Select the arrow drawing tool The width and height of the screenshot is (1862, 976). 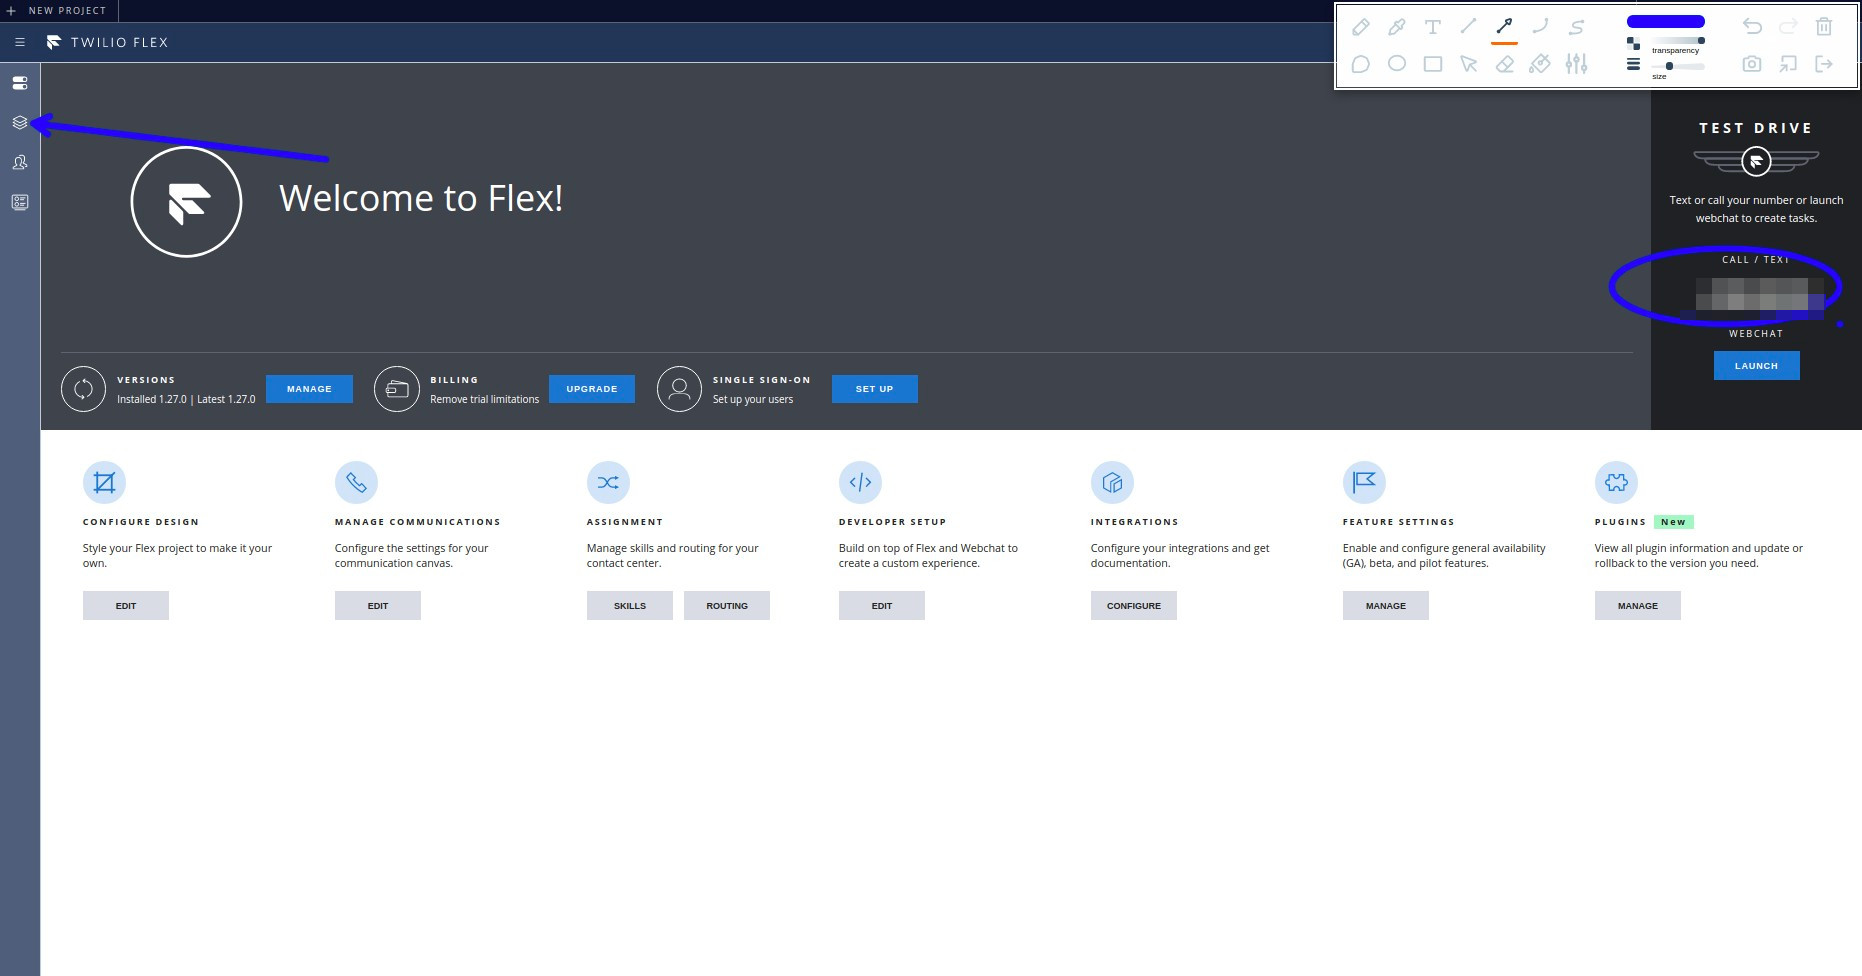(x=1504, y=27)
